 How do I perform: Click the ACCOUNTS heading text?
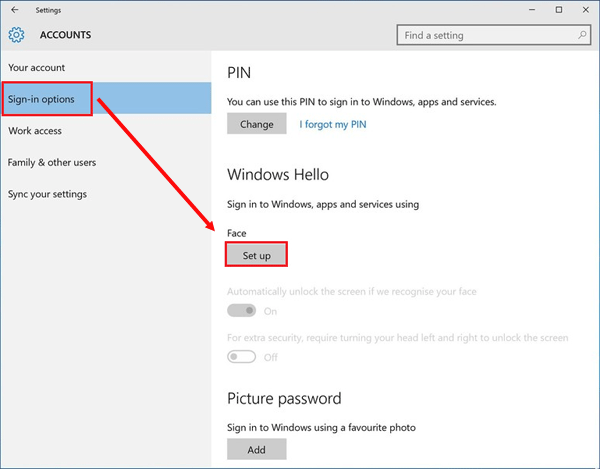(65, 35)
